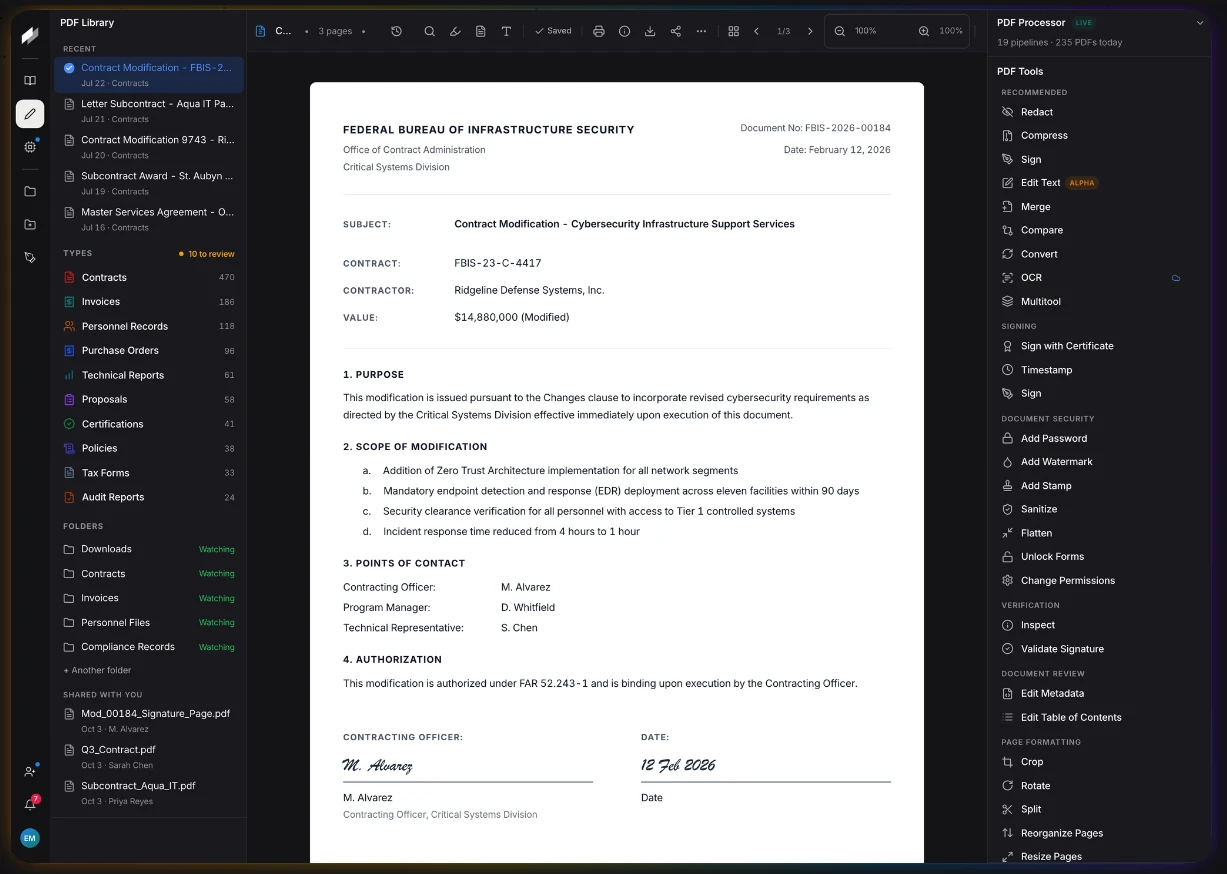
Task: Zoom in on the document
Action: pos(923,31)
